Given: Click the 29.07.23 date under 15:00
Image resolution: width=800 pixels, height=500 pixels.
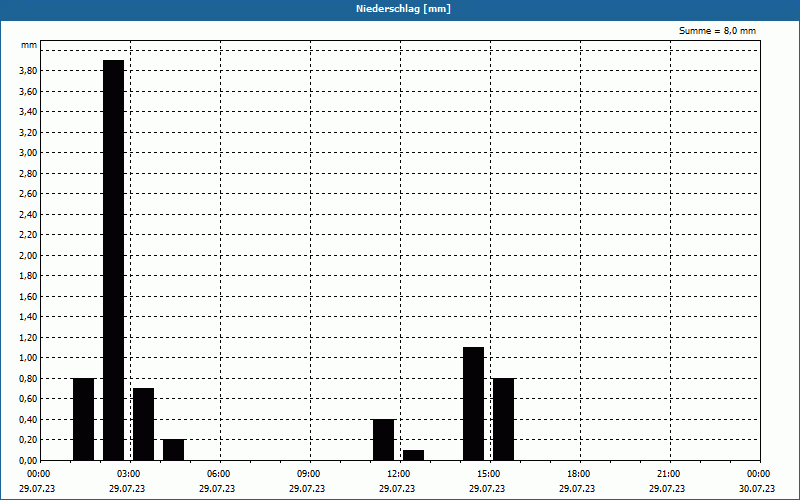Looking at the screenshot, I should [487, 489].
